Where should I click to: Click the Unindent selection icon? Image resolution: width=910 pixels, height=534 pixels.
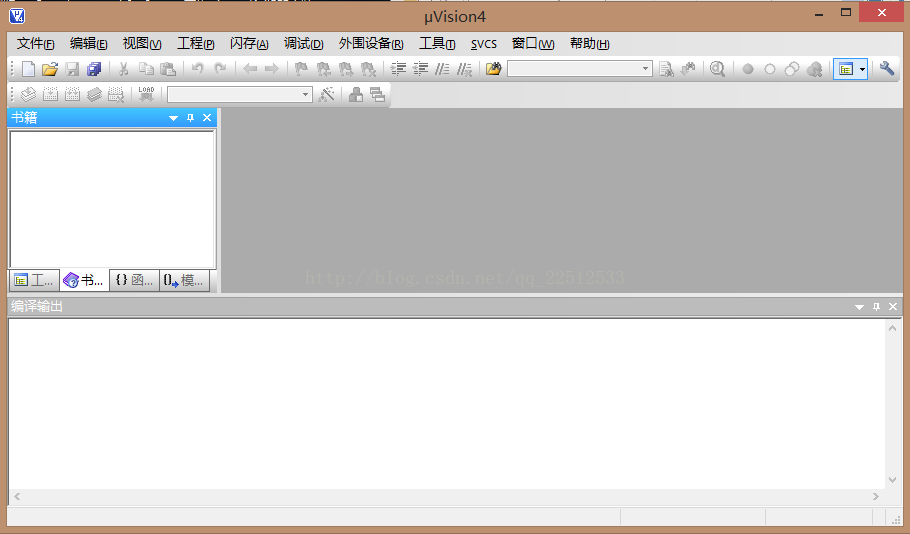[420, 69]
